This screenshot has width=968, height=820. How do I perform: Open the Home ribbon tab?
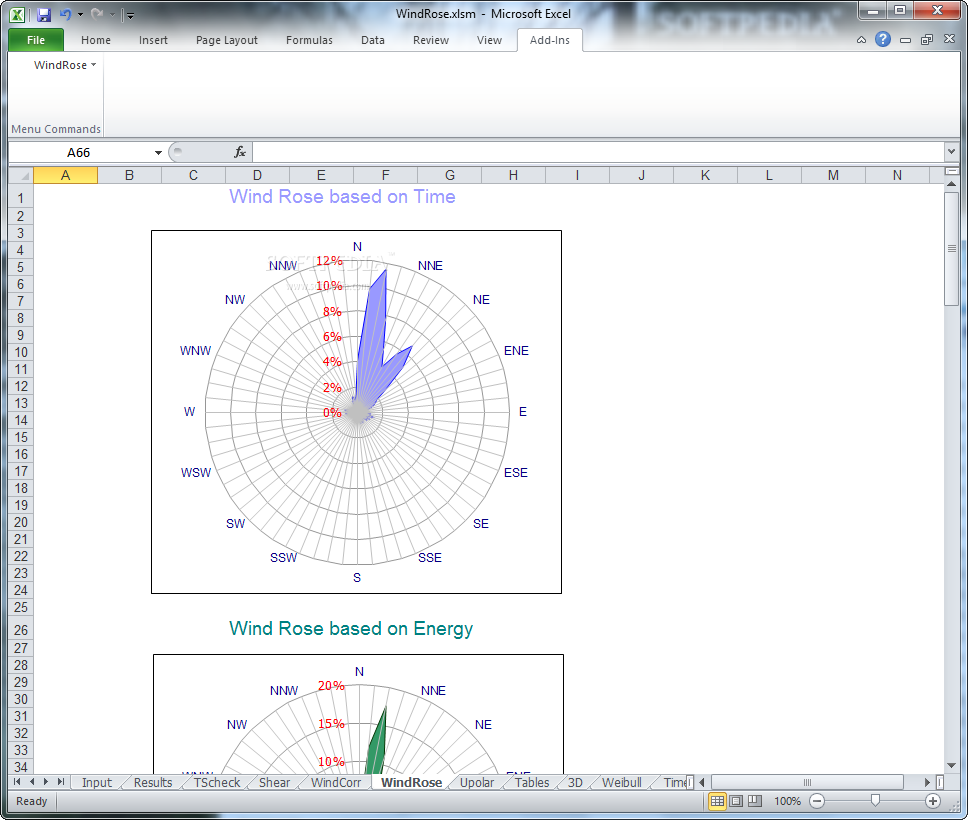(96, 40)
